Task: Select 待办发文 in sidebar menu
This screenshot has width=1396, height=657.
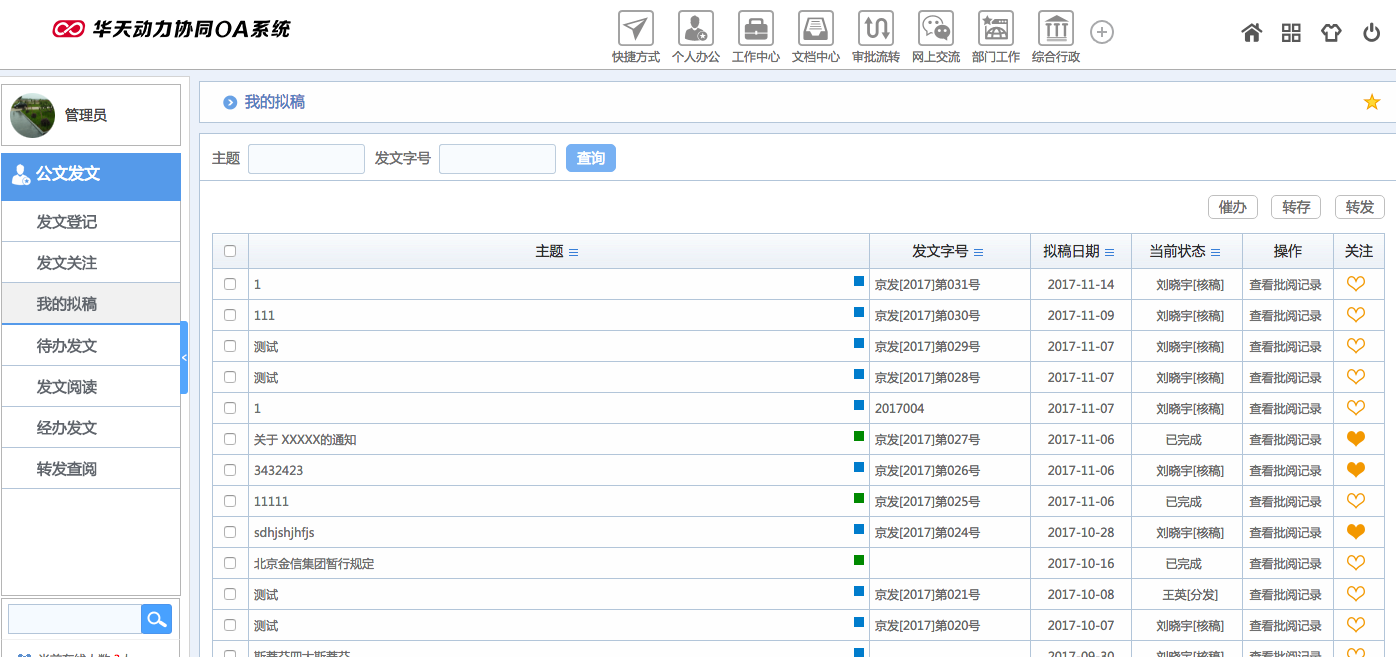Action: (67, 346)
